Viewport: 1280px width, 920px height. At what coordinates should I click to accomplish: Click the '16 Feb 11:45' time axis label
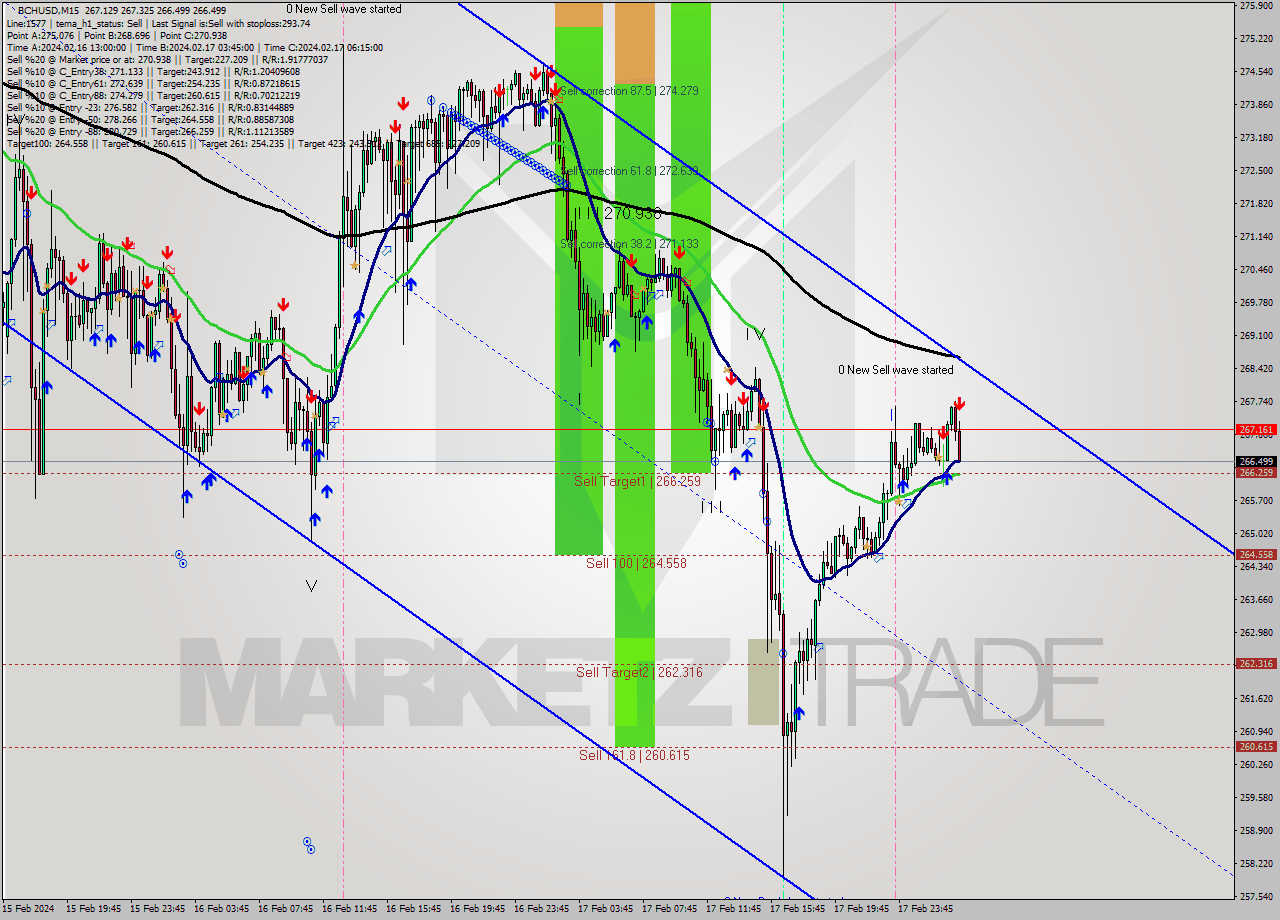point(350,910)
